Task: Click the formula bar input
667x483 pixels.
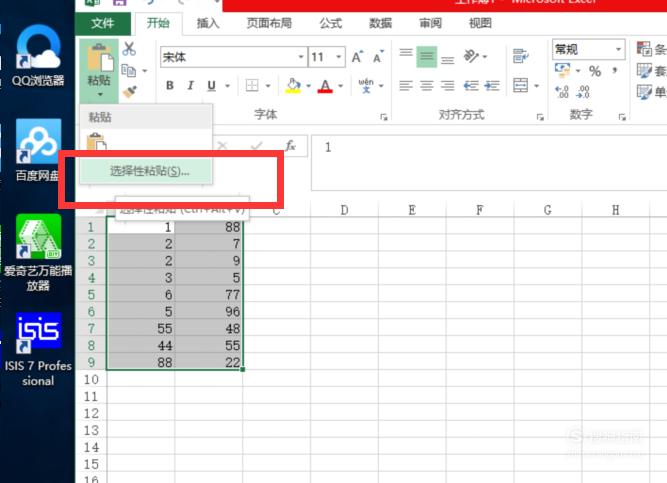Action: (489, 163)
